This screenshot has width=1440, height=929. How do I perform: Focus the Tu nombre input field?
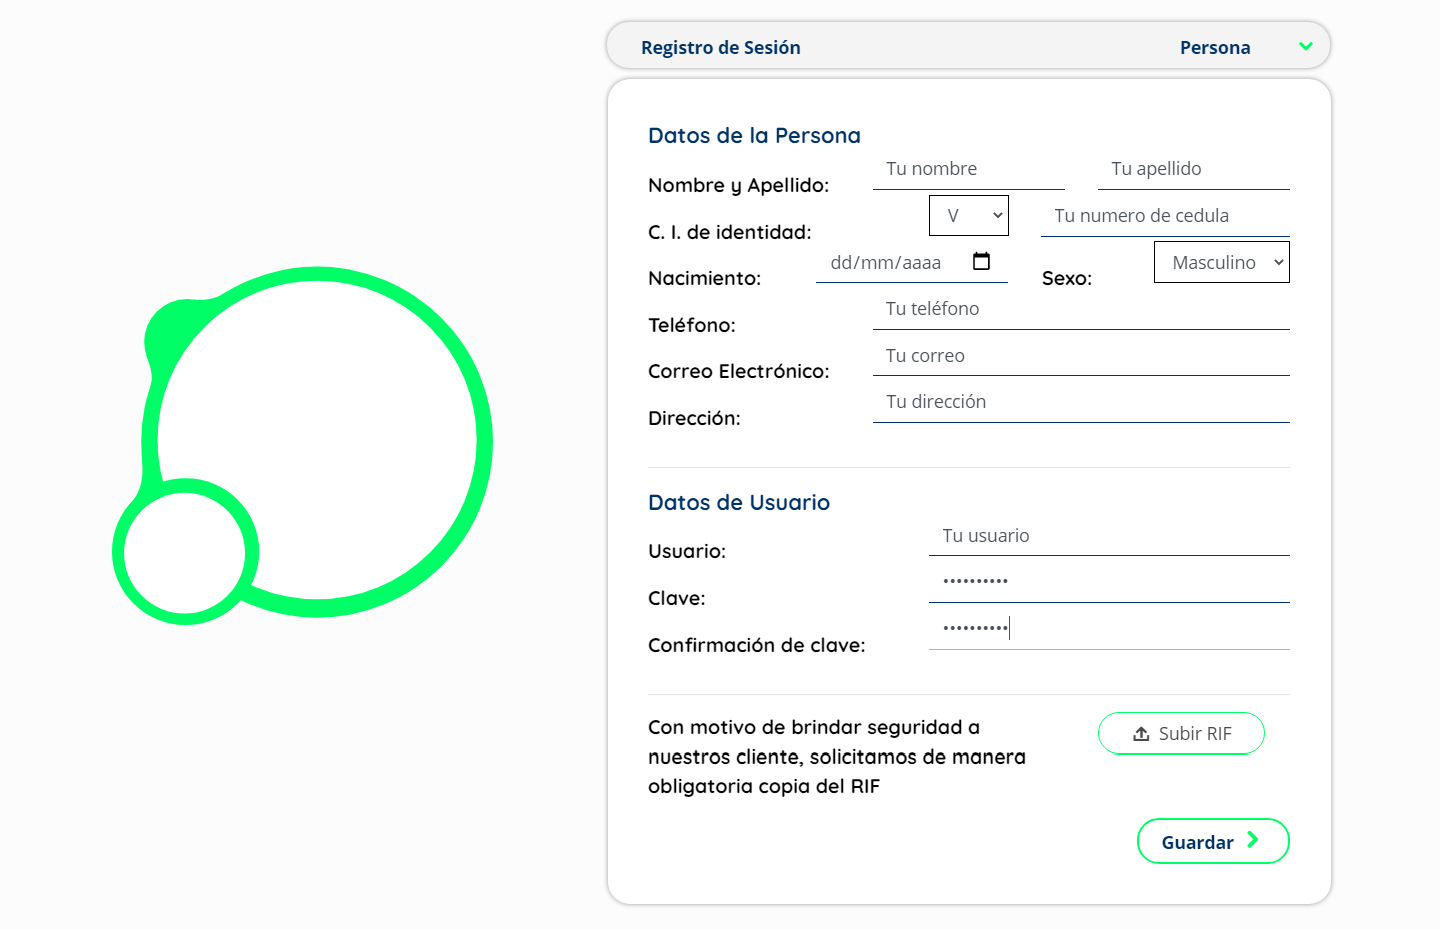968,169
